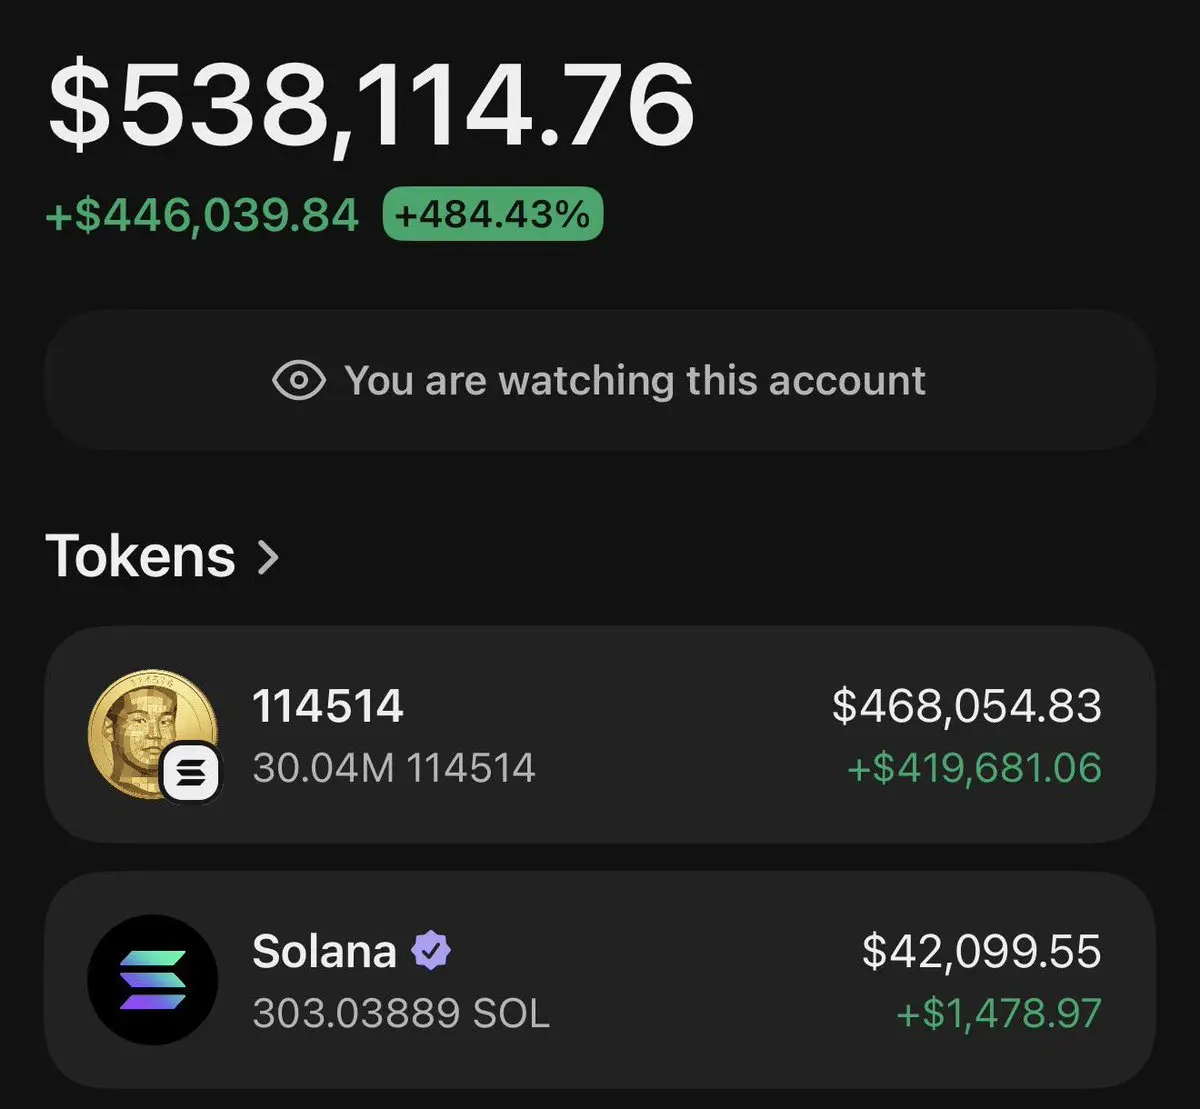Click the purple verified badge next to Solana
Screen dimensions: 1200x1109
click(x=431, y=952)
